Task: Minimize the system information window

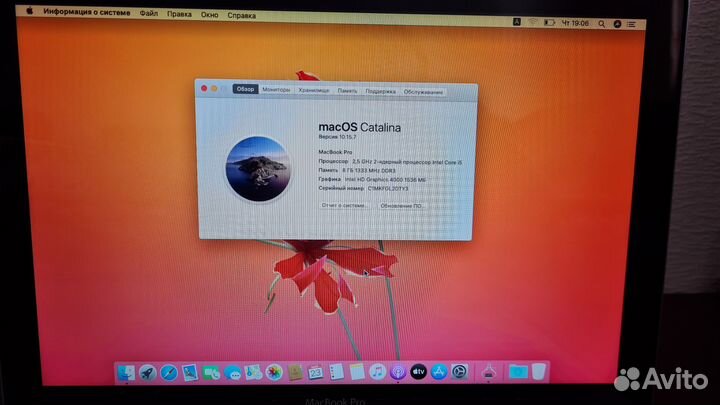Action: (214, 89)
